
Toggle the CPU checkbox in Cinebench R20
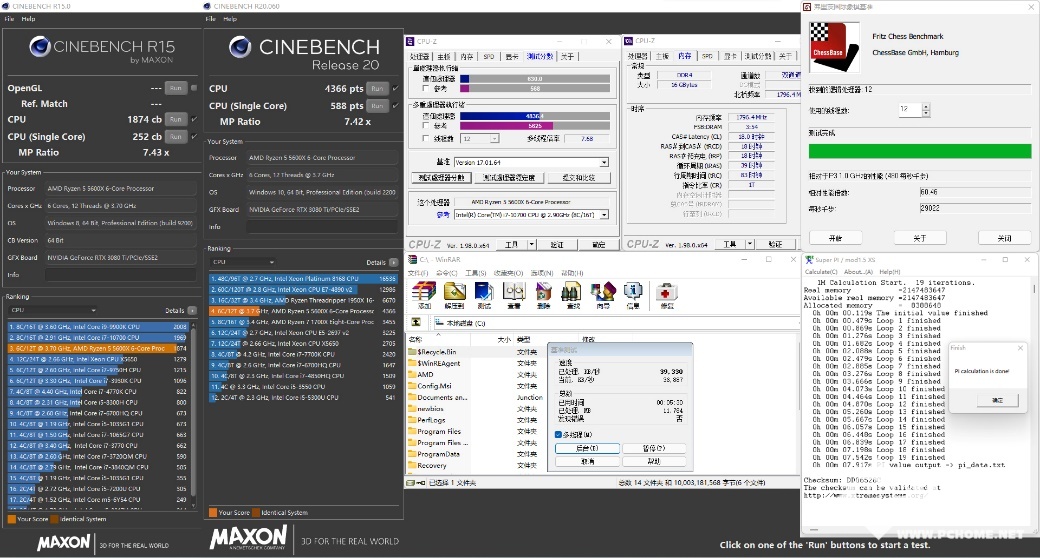[395, 88]
